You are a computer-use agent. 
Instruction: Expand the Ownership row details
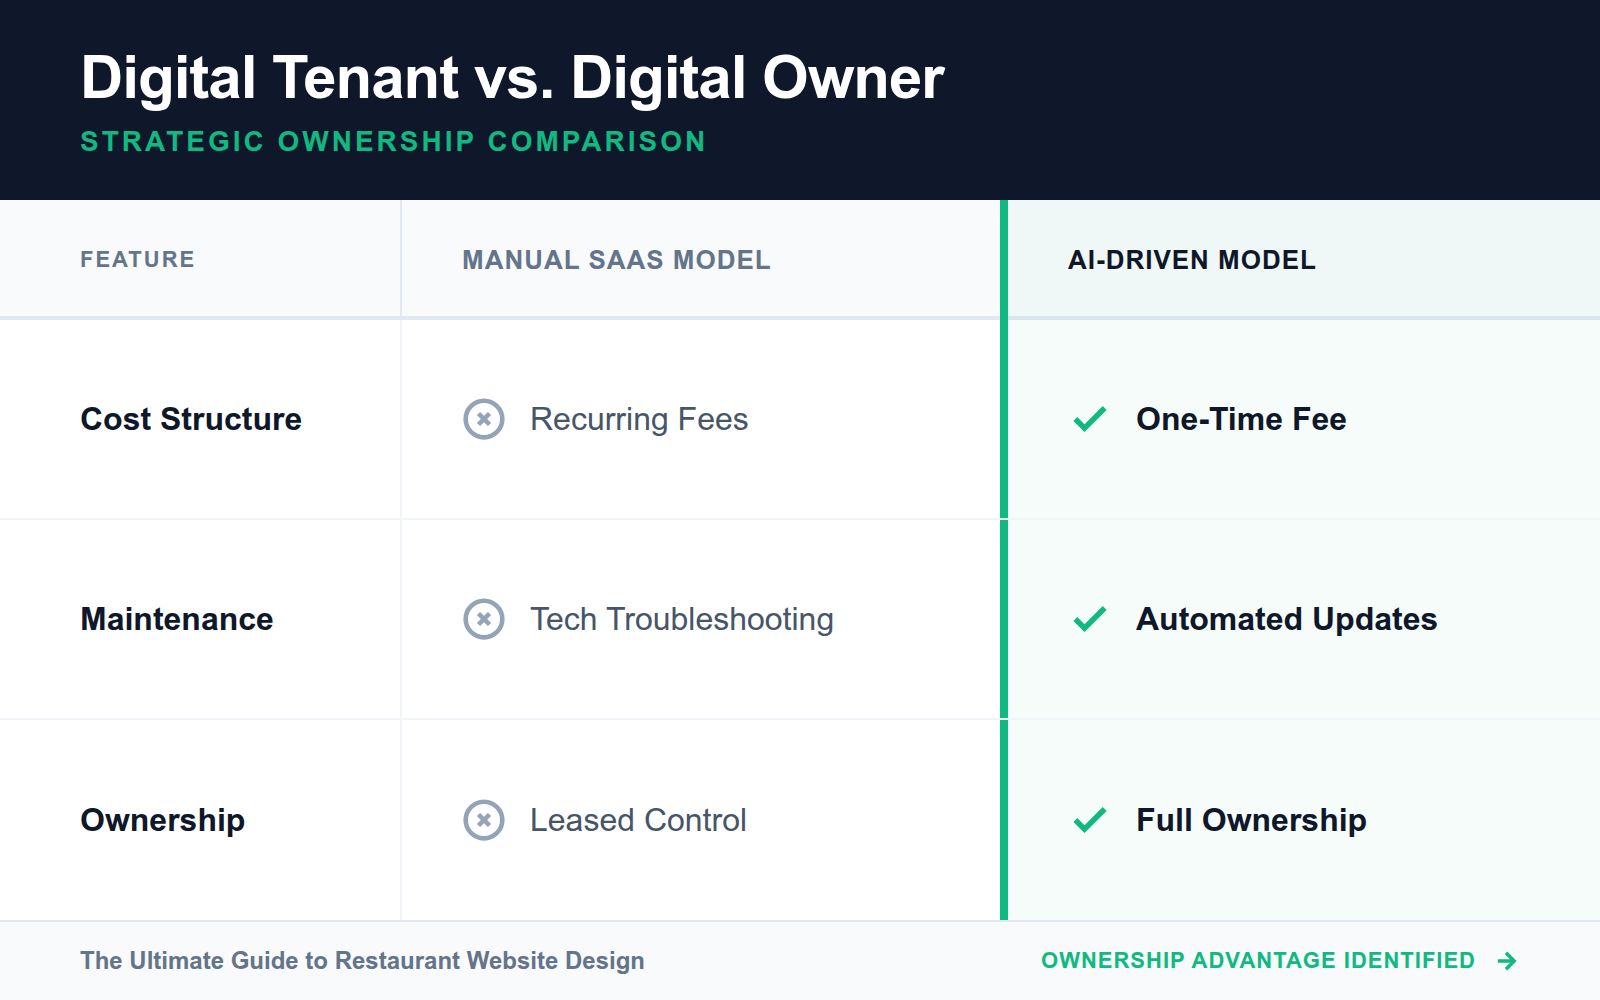pyautogui.click(x=162, y=821)
